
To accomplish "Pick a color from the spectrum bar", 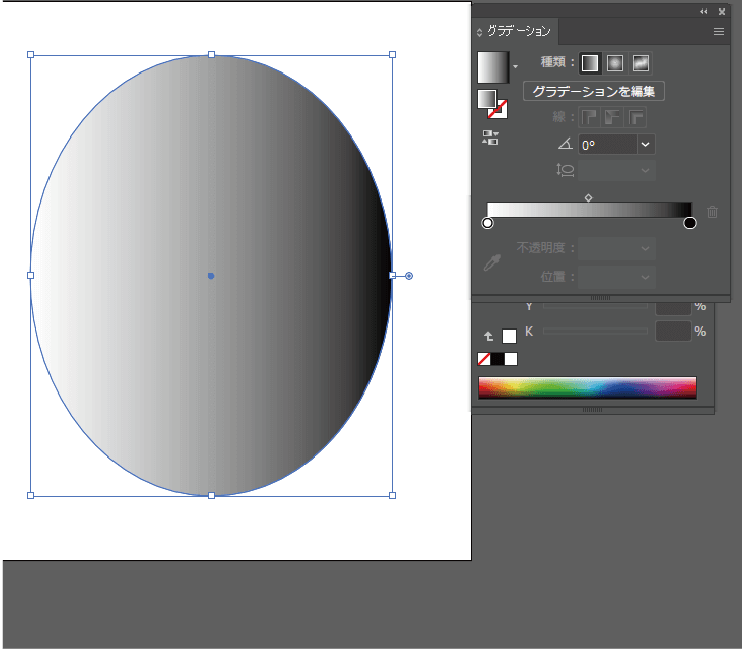I will pyautogui.click(x=587, y=388).
